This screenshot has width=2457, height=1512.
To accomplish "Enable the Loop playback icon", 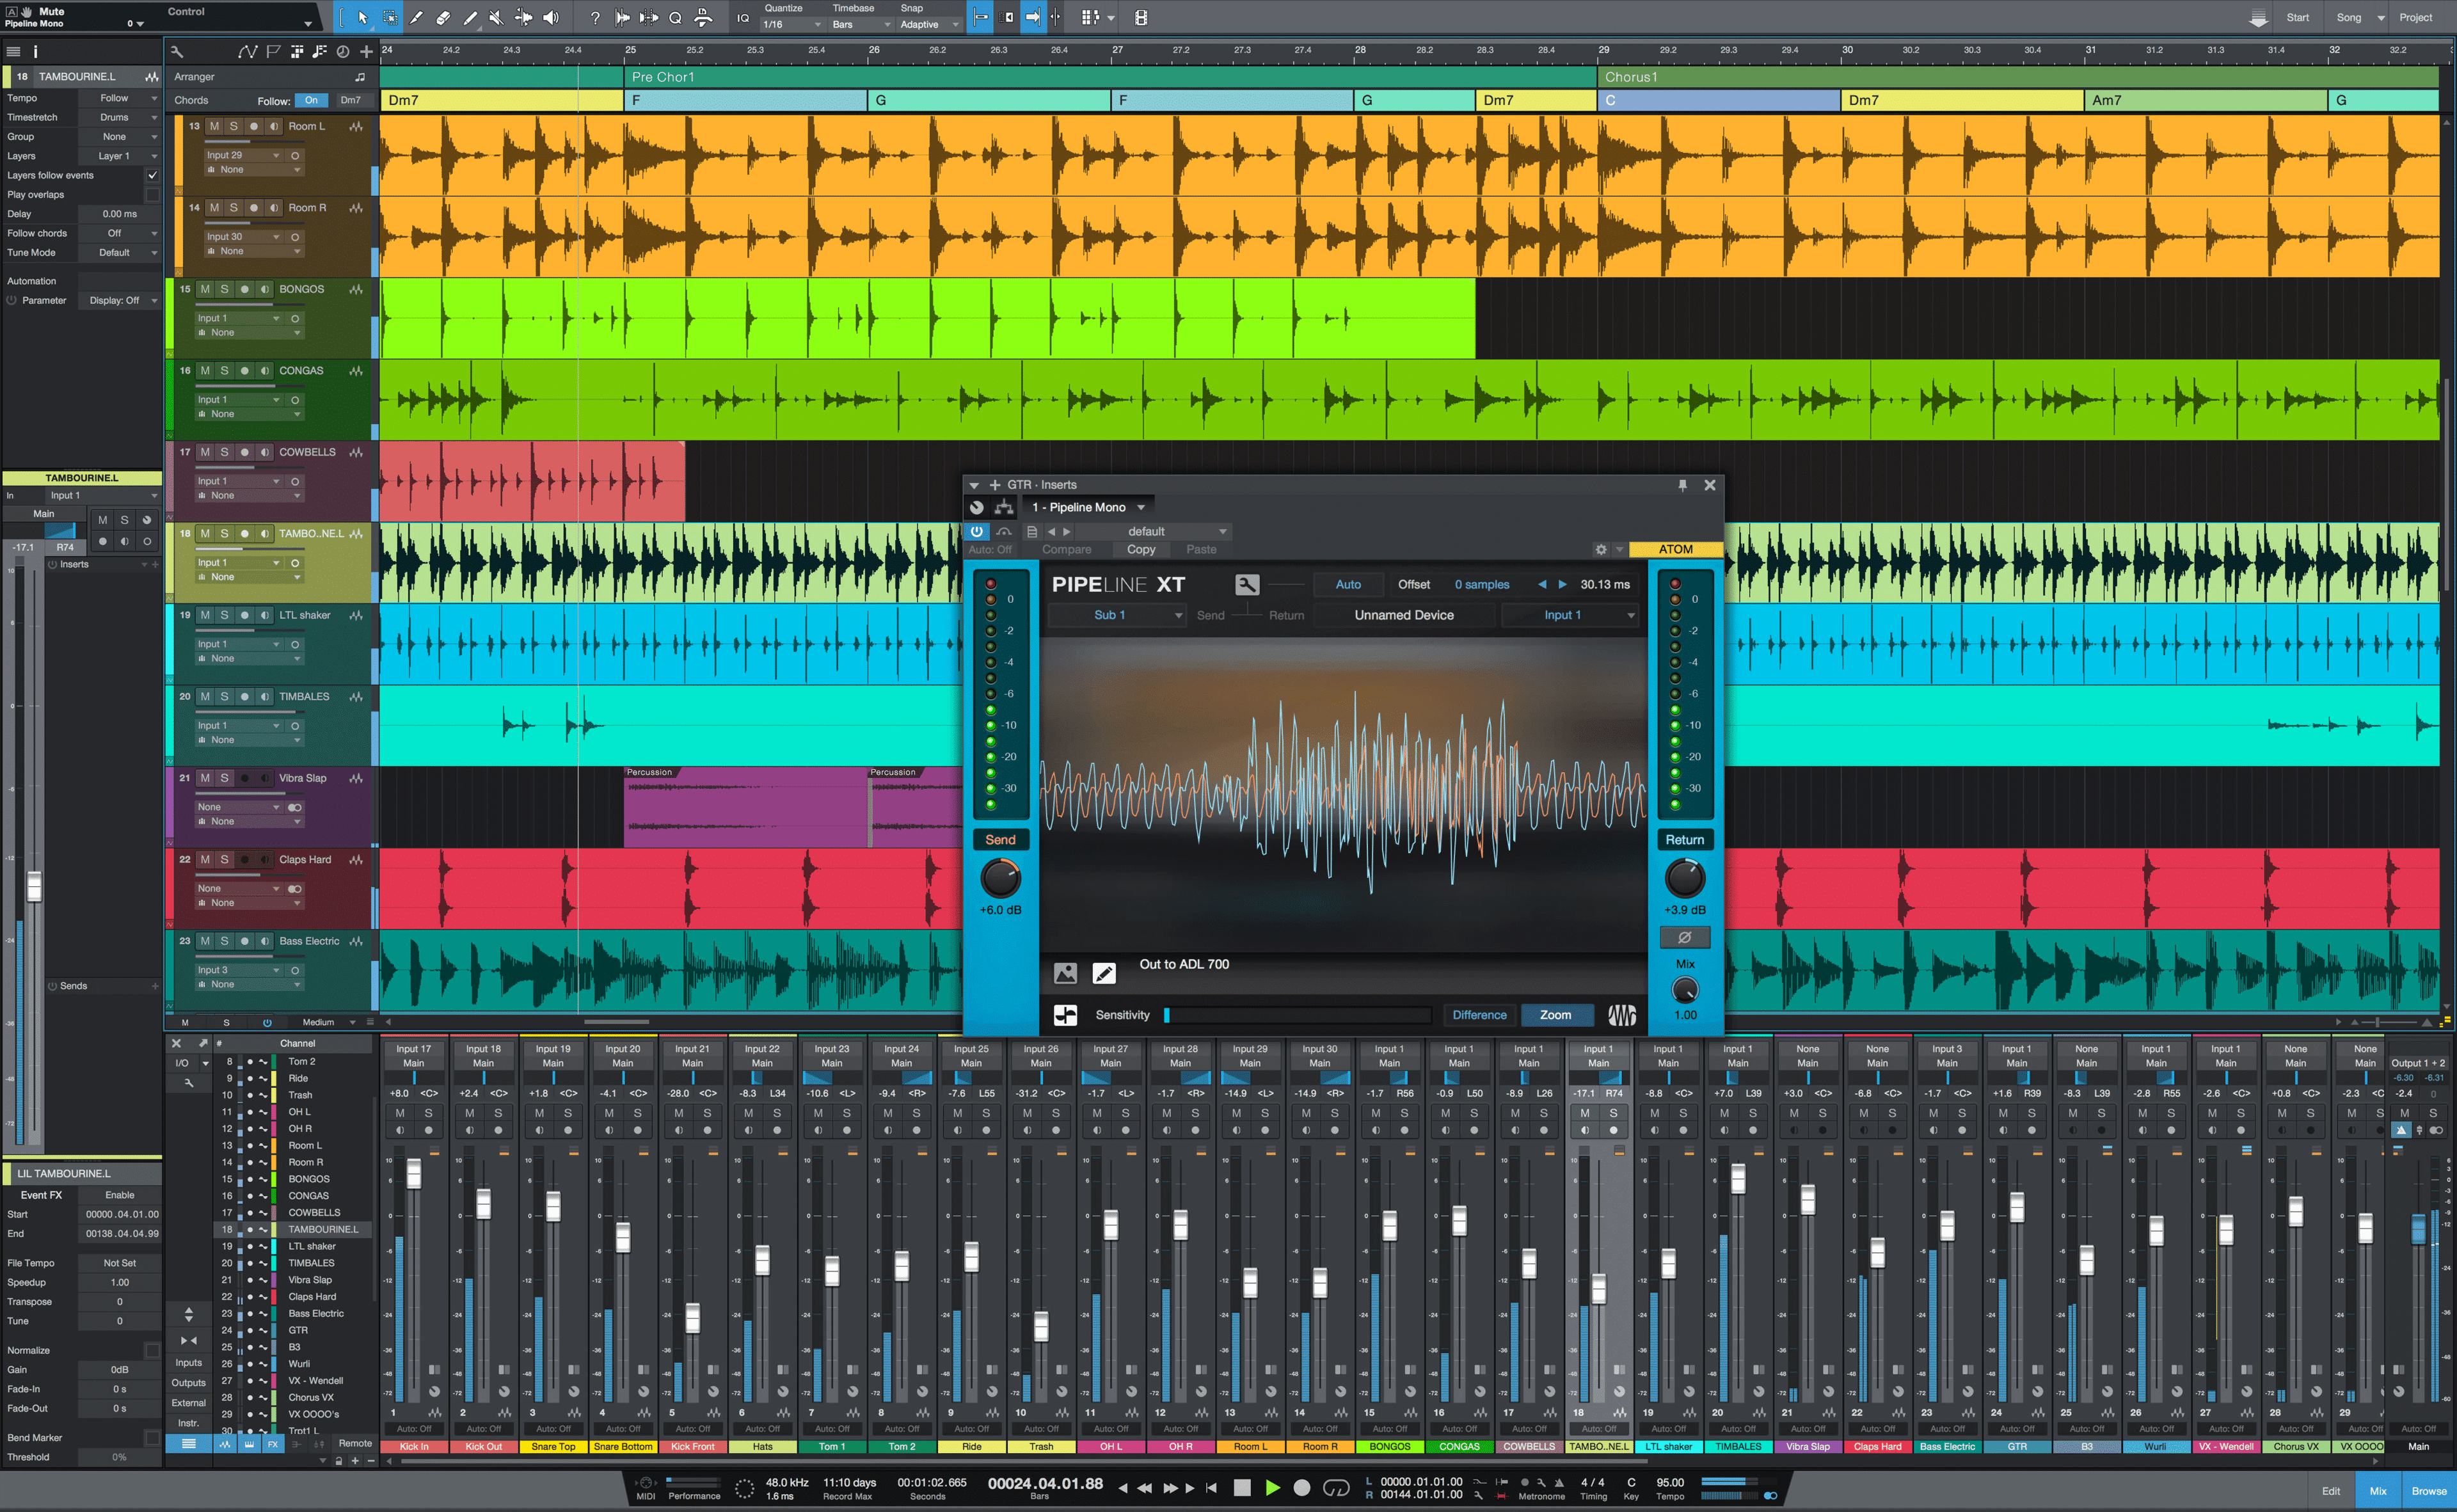I will 1337,1488.
